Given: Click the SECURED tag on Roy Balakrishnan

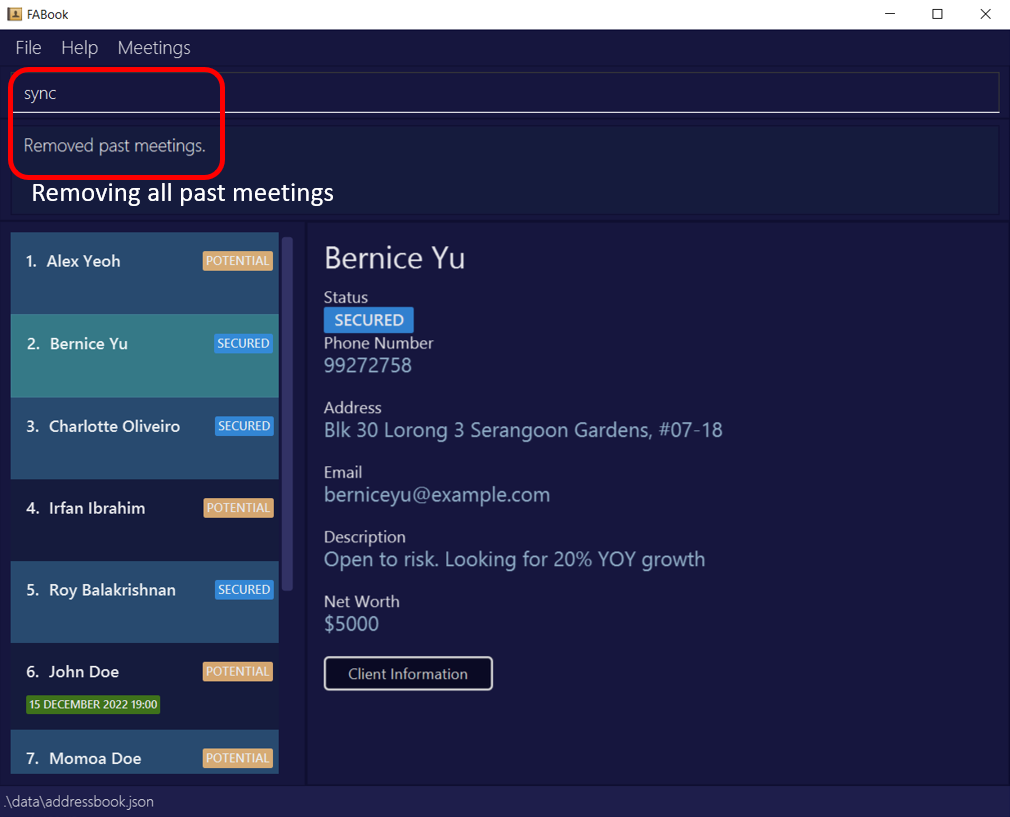Looking at the screenshot, I should pos(244,590).
